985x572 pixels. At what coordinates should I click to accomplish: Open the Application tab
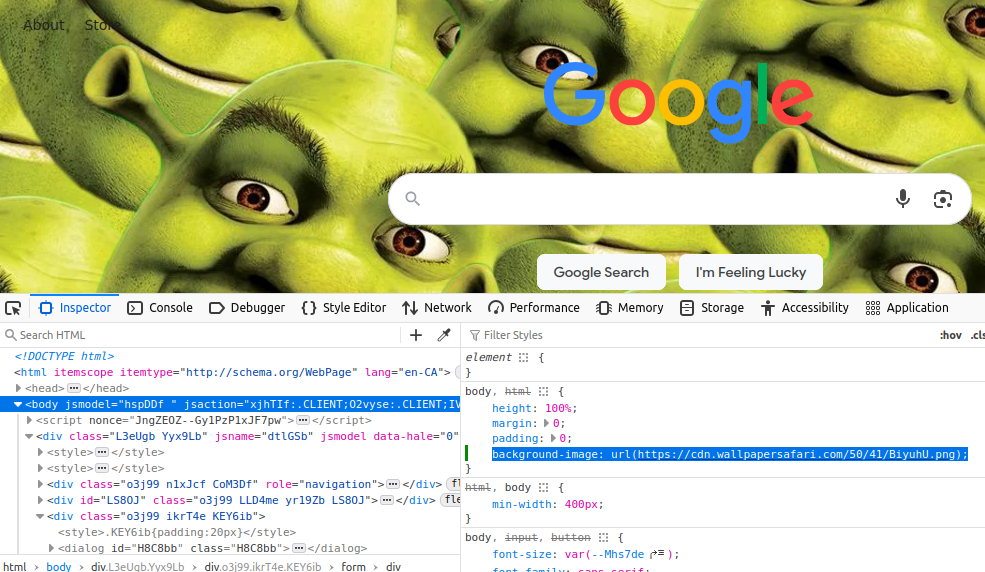tap(907, 308)
